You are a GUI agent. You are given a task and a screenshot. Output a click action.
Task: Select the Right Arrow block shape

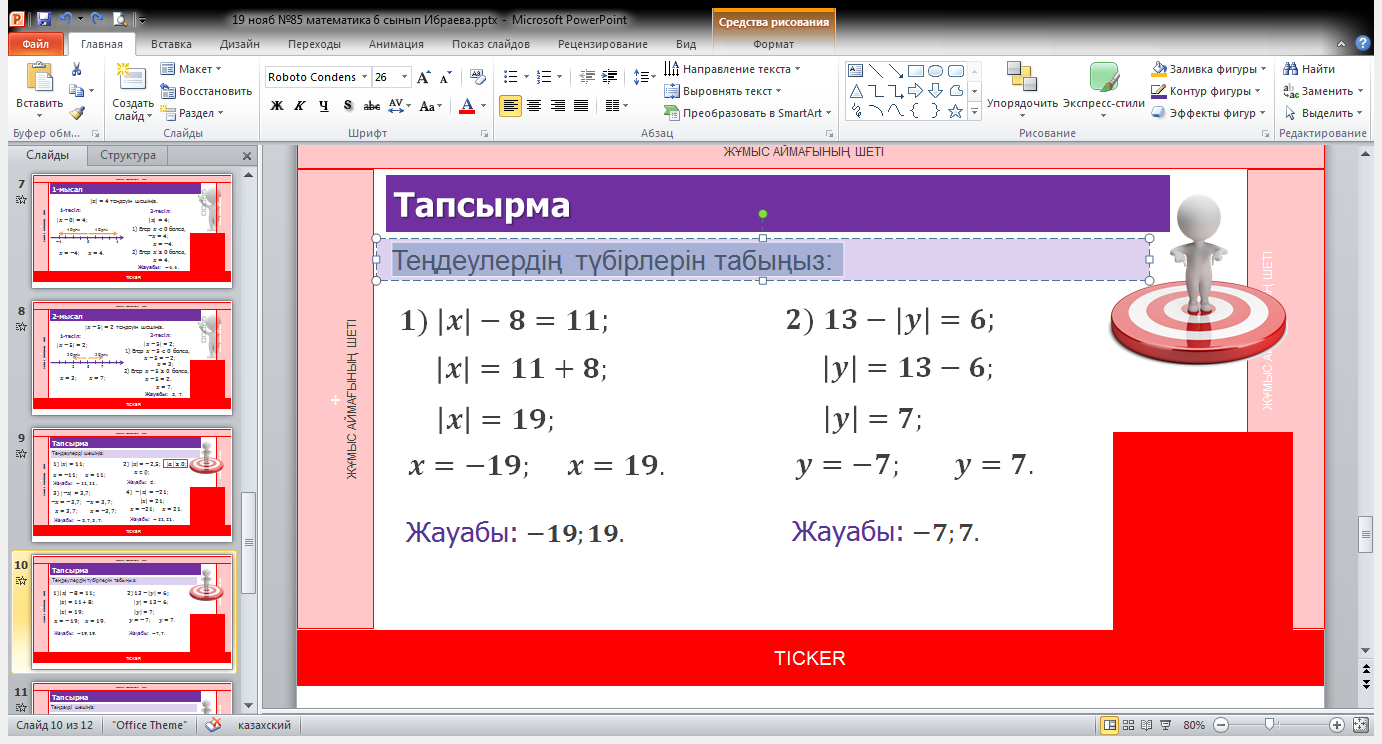click(915, 91)
